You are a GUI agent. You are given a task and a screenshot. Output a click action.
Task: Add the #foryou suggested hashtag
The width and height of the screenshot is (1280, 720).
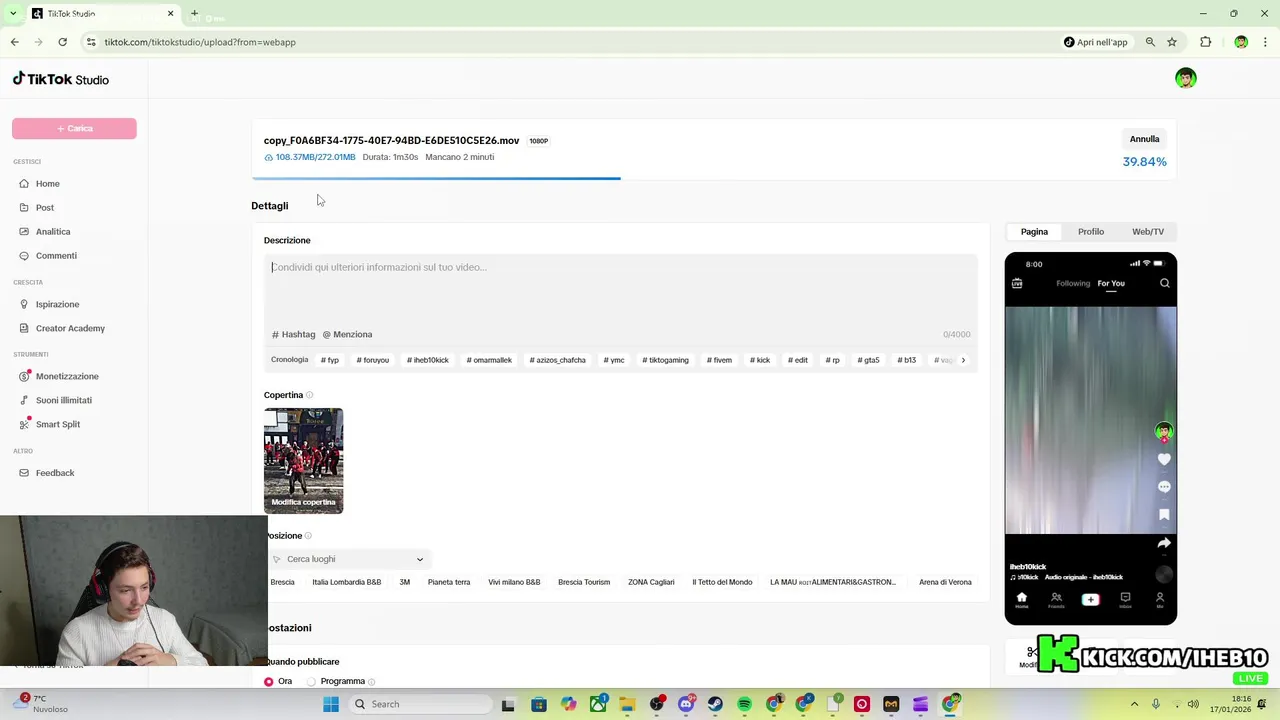click(x=373, y=360)
